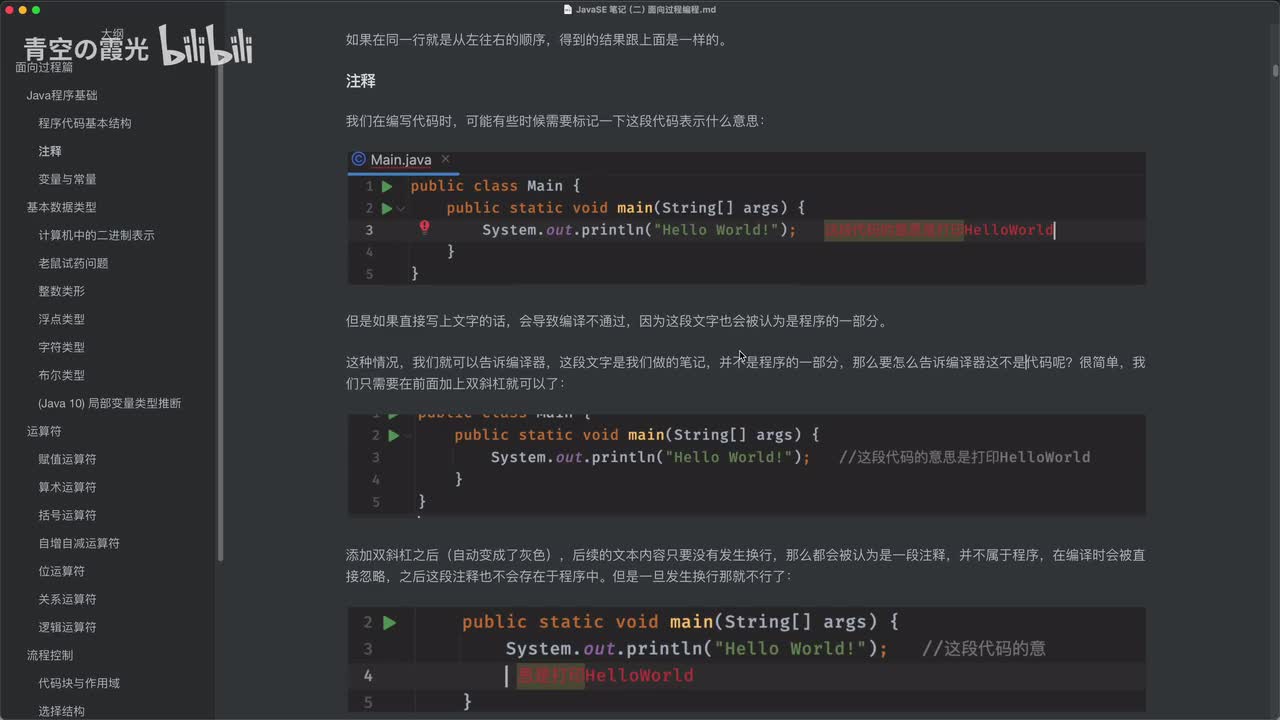
Task: Open 算术运算符 outline item
Action: [x=67, y=487]
